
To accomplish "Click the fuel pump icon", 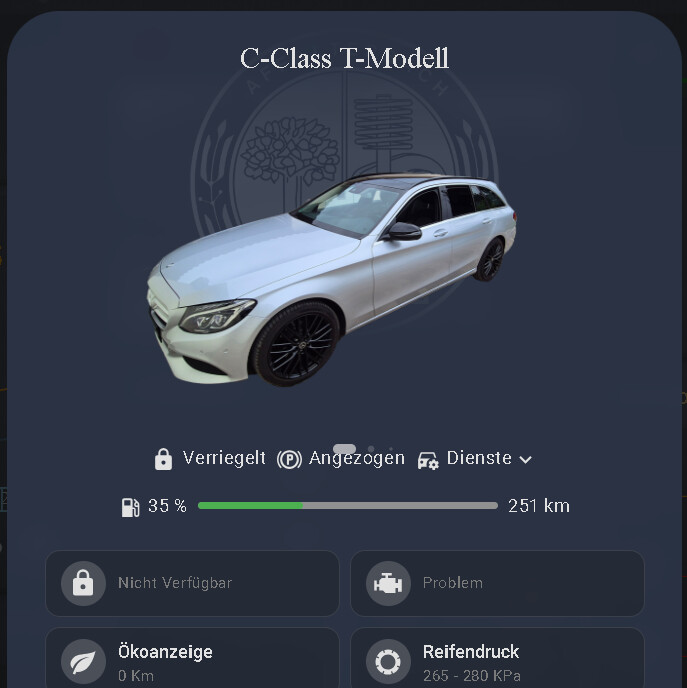I will click(130, 507).
